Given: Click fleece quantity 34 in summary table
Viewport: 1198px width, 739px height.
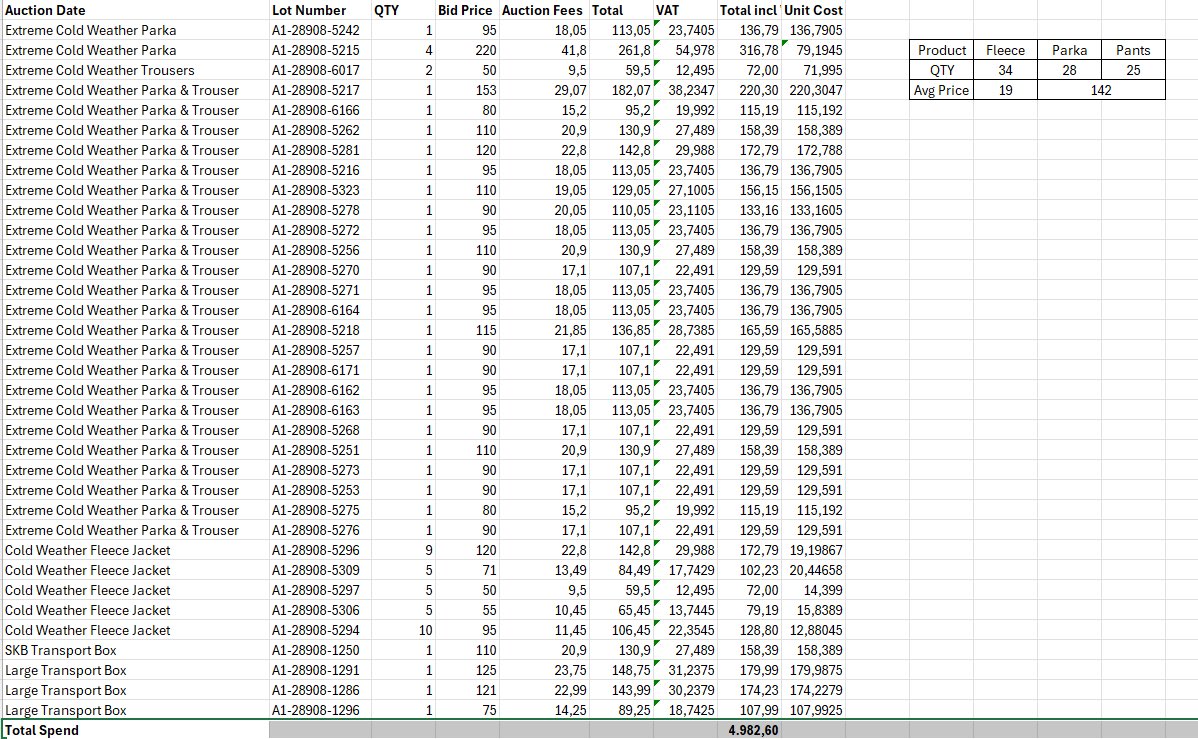Looking at the screenshot, I should pos(1005,70).
